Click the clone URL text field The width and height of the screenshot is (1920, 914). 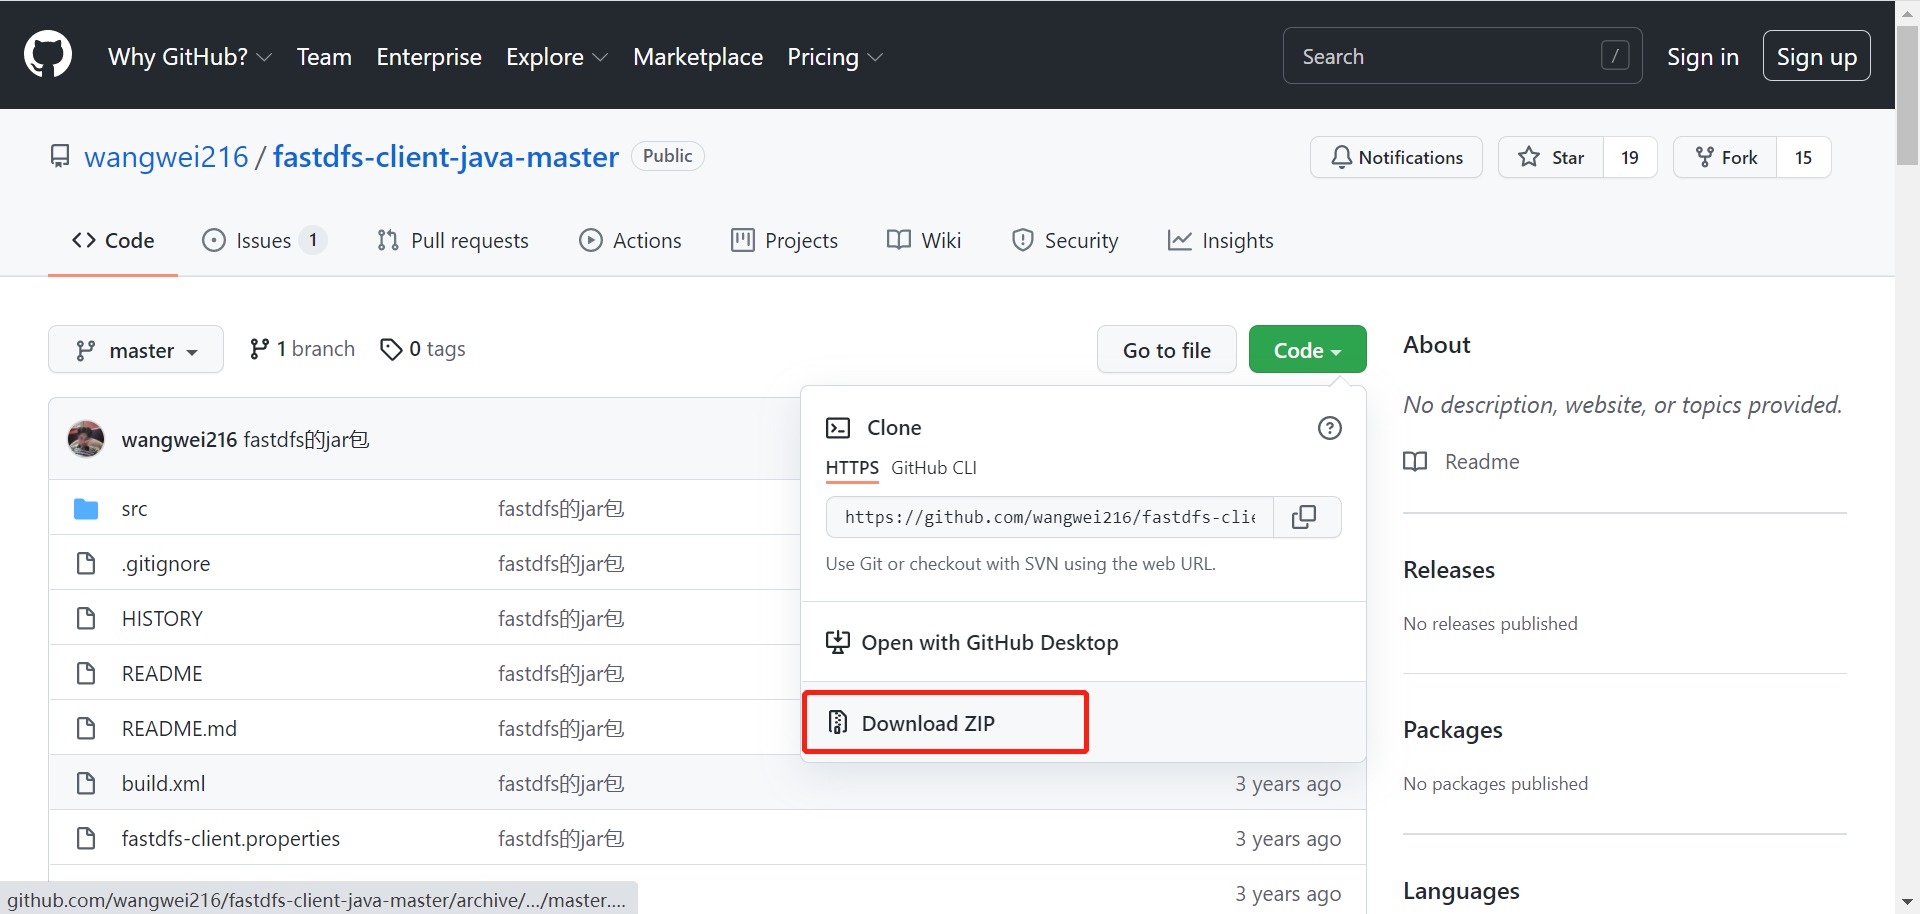click(x=1050, y=517)
